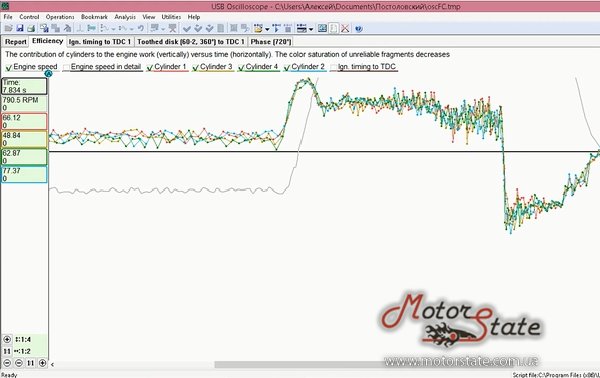Open help with the blue question mark icon
600x378 pixels.
coord(359,29)
